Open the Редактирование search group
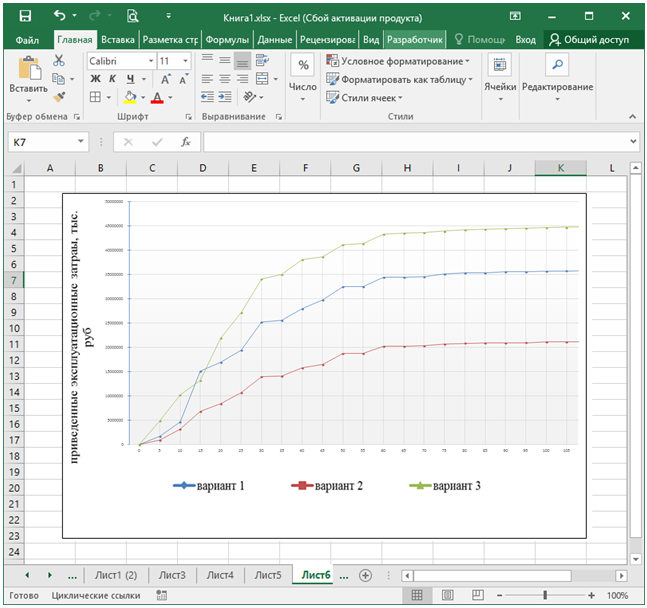Screen dimensions: 647x608 557,77
